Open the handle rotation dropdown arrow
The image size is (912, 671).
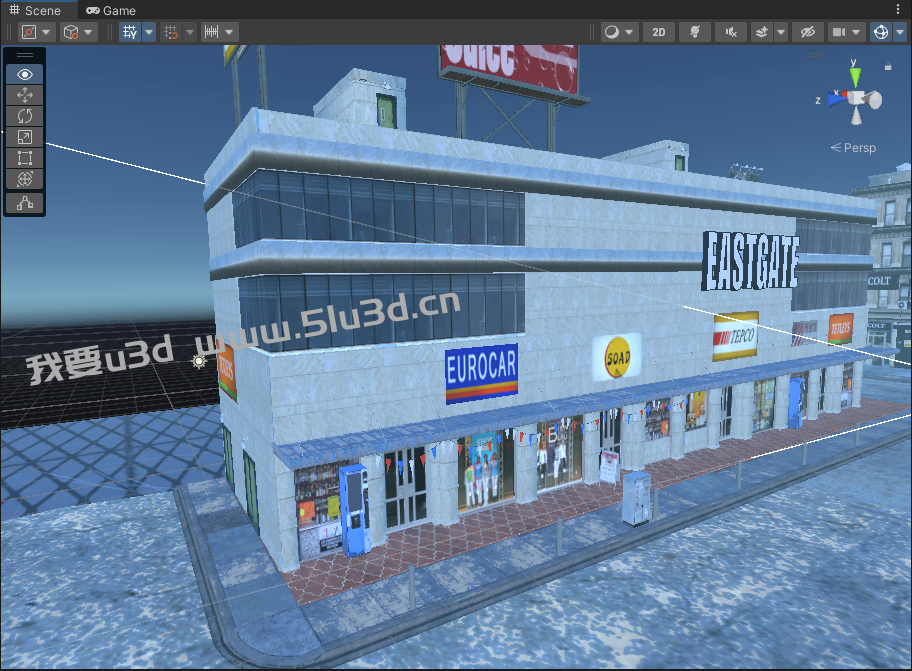(x=88, y=32)
